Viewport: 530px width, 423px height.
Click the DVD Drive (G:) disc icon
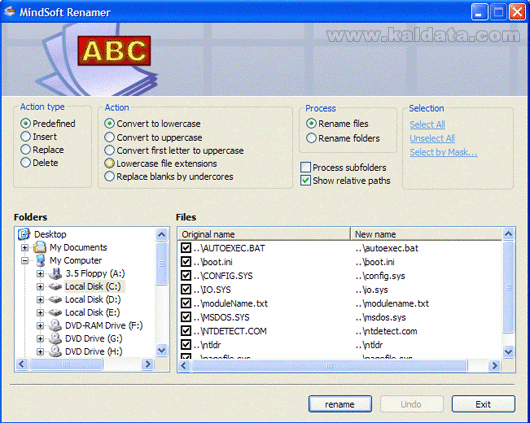[55, 338]
